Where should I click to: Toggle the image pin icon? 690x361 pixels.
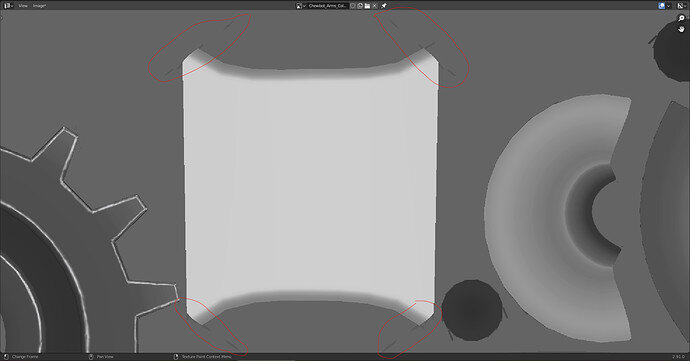coord(384,6)
